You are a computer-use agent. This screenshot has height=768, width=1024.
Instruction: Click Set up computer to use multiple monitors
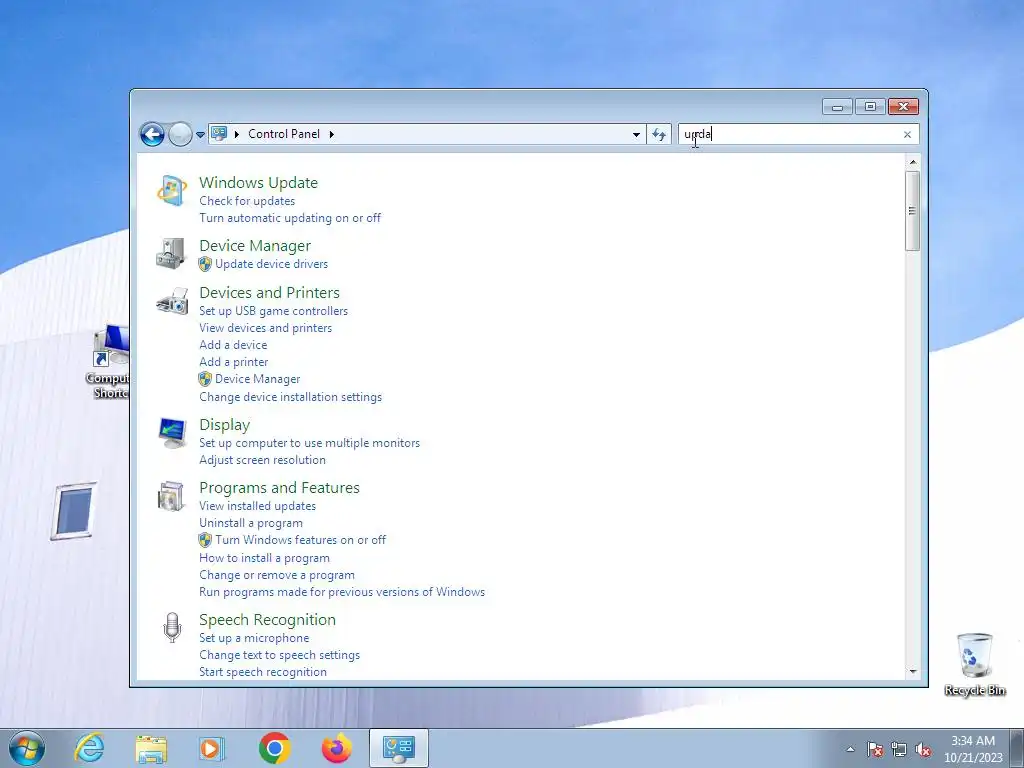310,443
